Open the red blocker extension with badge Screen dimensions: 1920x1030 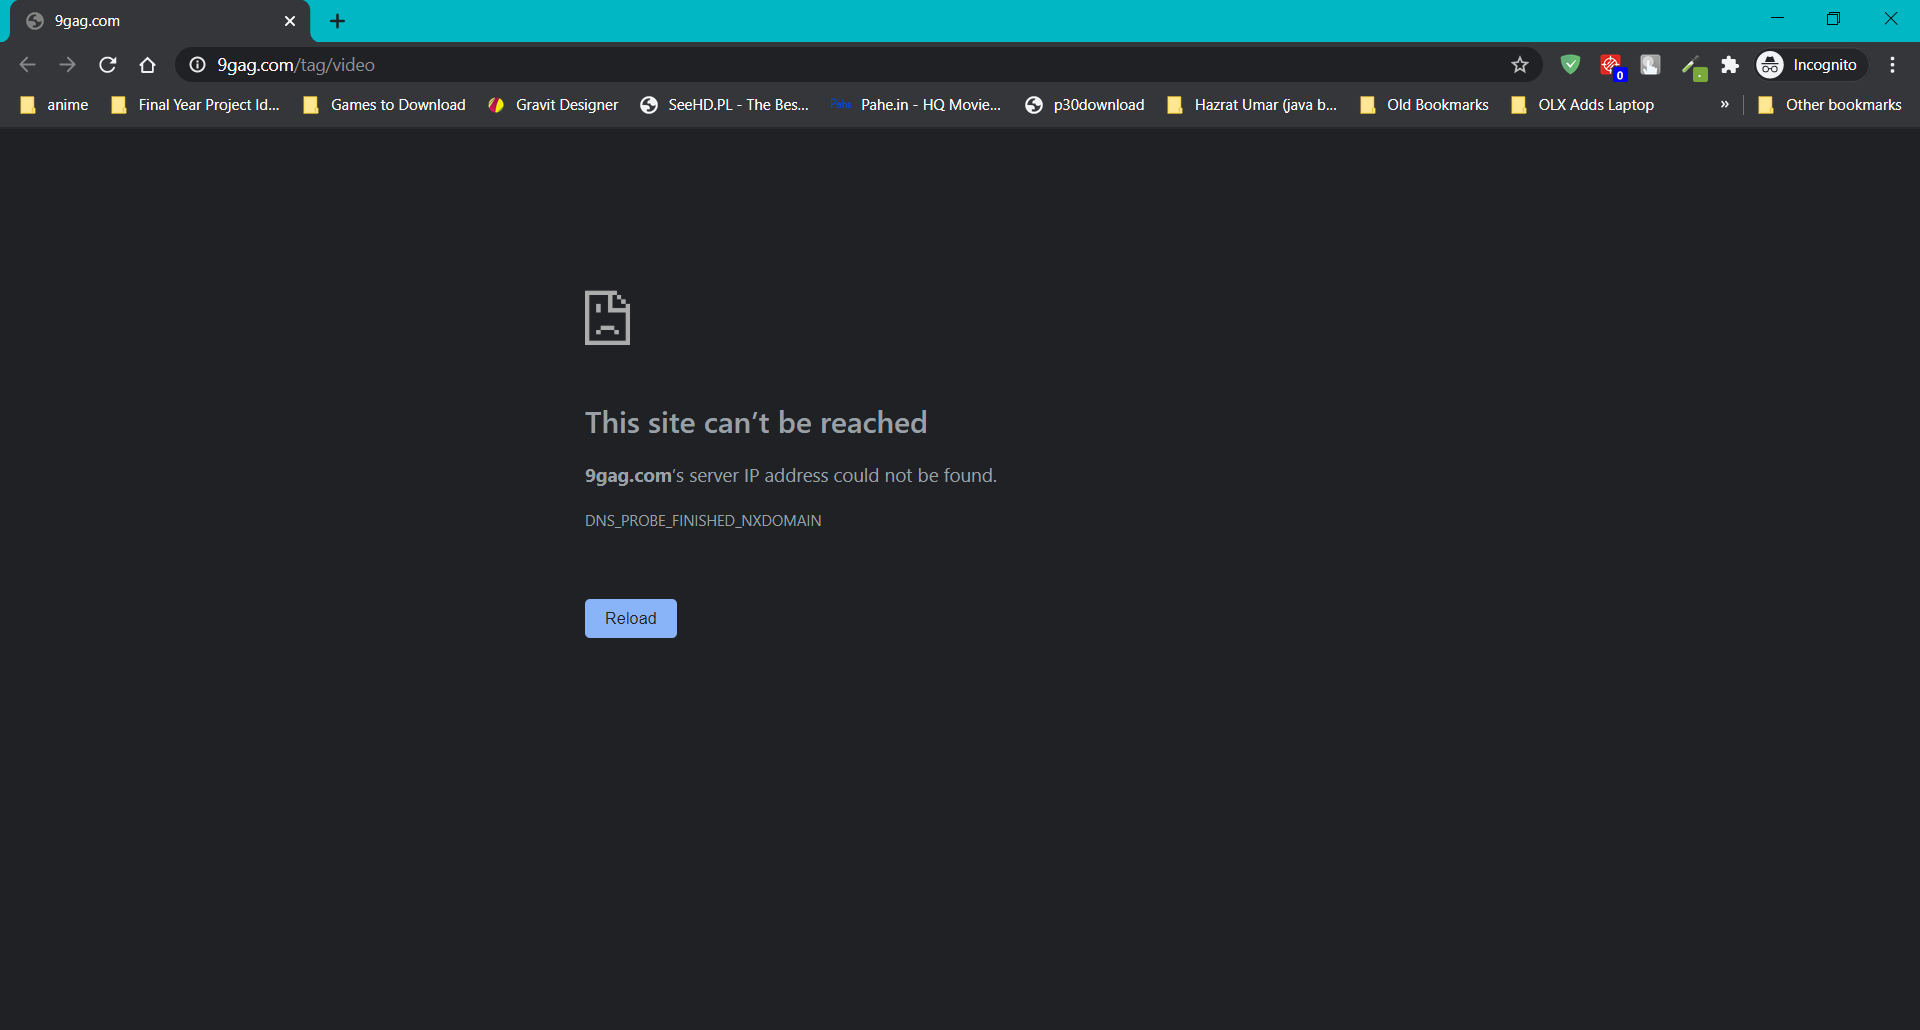point(1611,66)
